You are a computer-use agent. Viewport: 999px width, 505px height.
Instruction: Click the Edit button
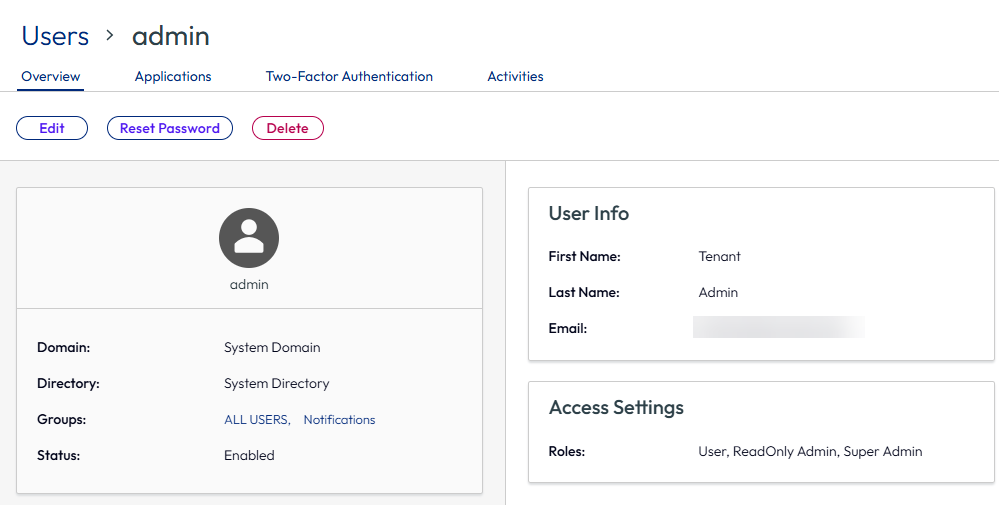click(52, 128)
